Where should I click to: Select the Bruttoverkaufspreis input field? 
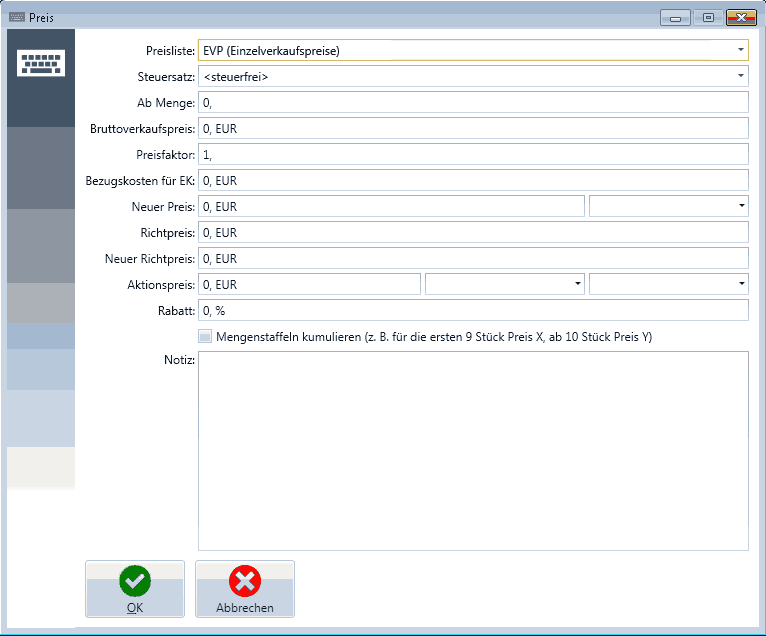[x=473, y=128]
